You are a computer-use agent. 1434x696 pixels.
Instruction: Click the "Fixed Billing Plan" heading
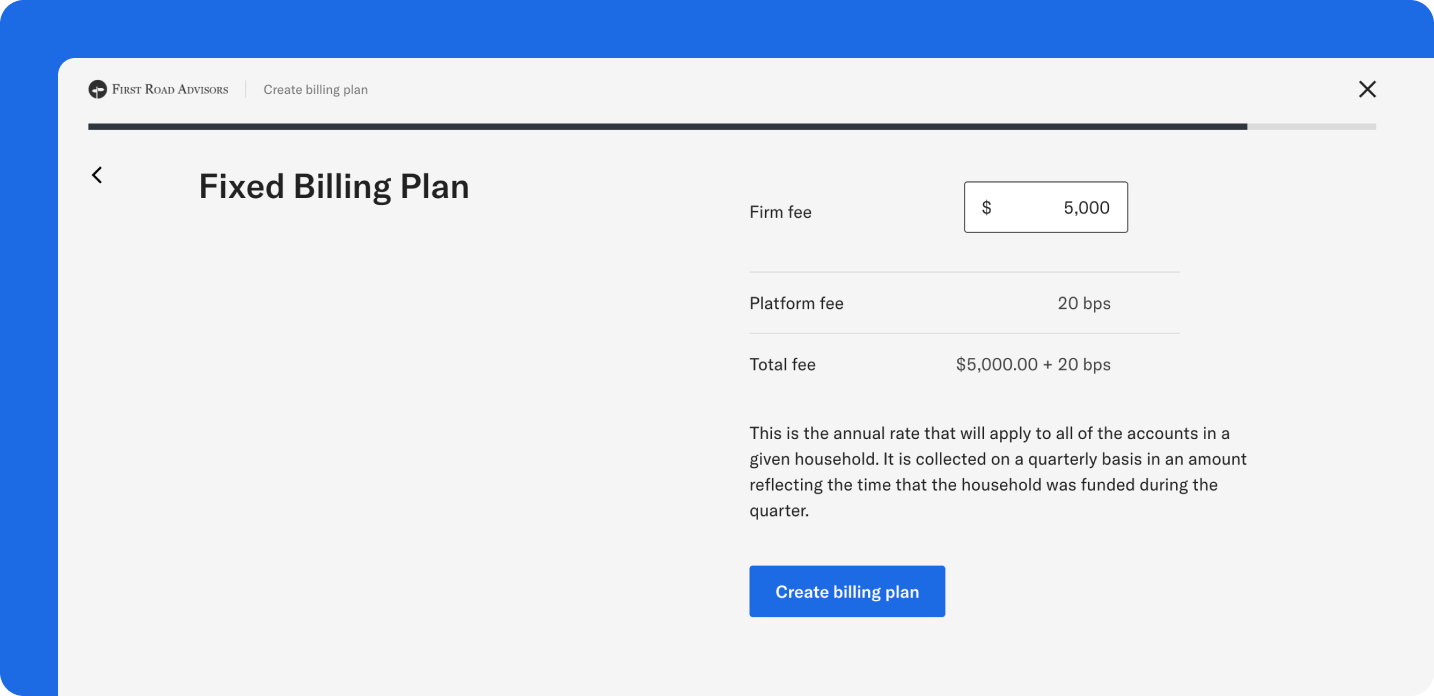[x=334, y=186]
